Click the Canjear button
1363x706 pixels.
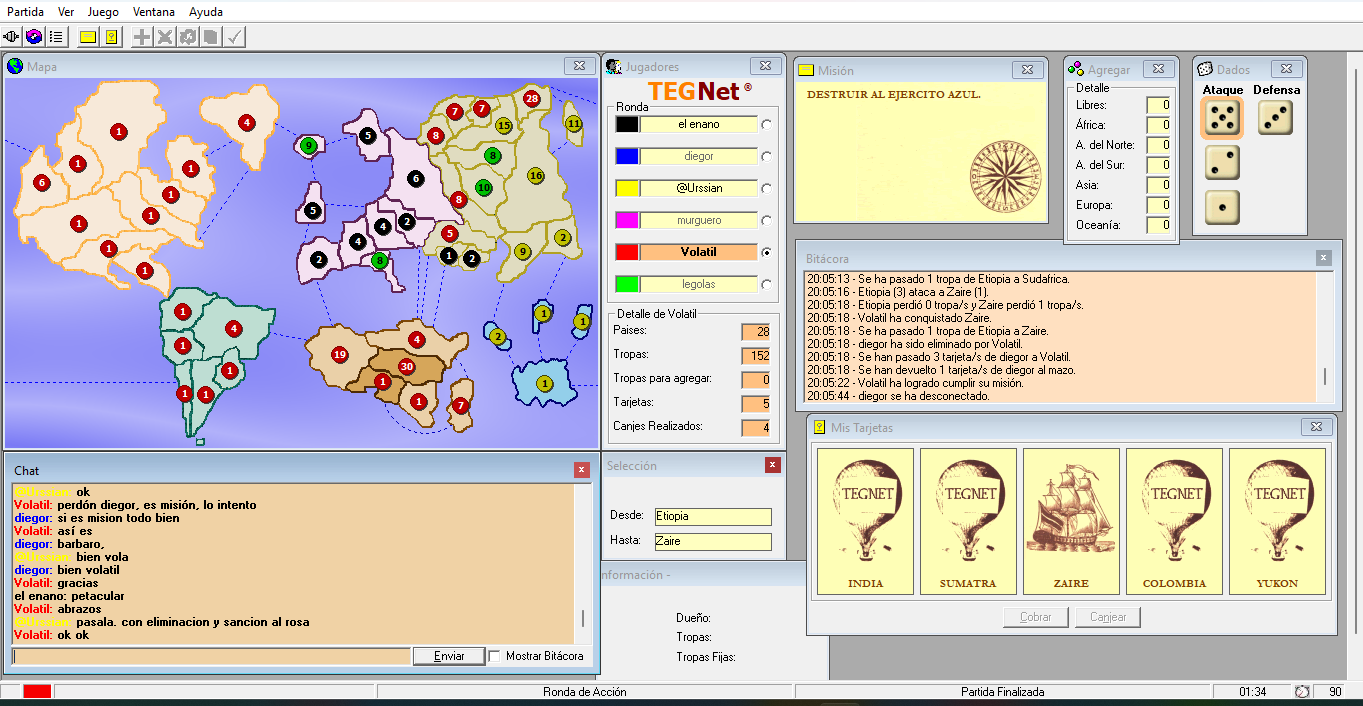pos(1108,617)
